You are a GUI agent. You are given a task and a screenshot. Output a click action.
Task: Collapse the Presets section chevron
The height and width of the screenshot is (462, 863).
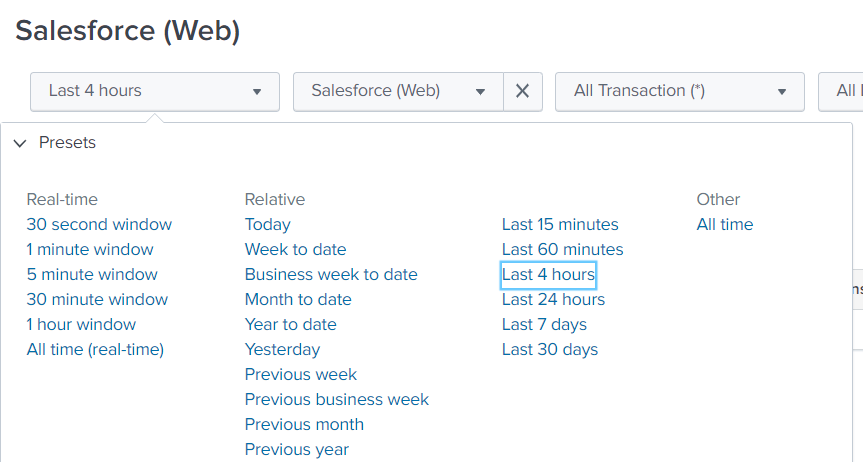pyautogui.click(x=20, y=143)
